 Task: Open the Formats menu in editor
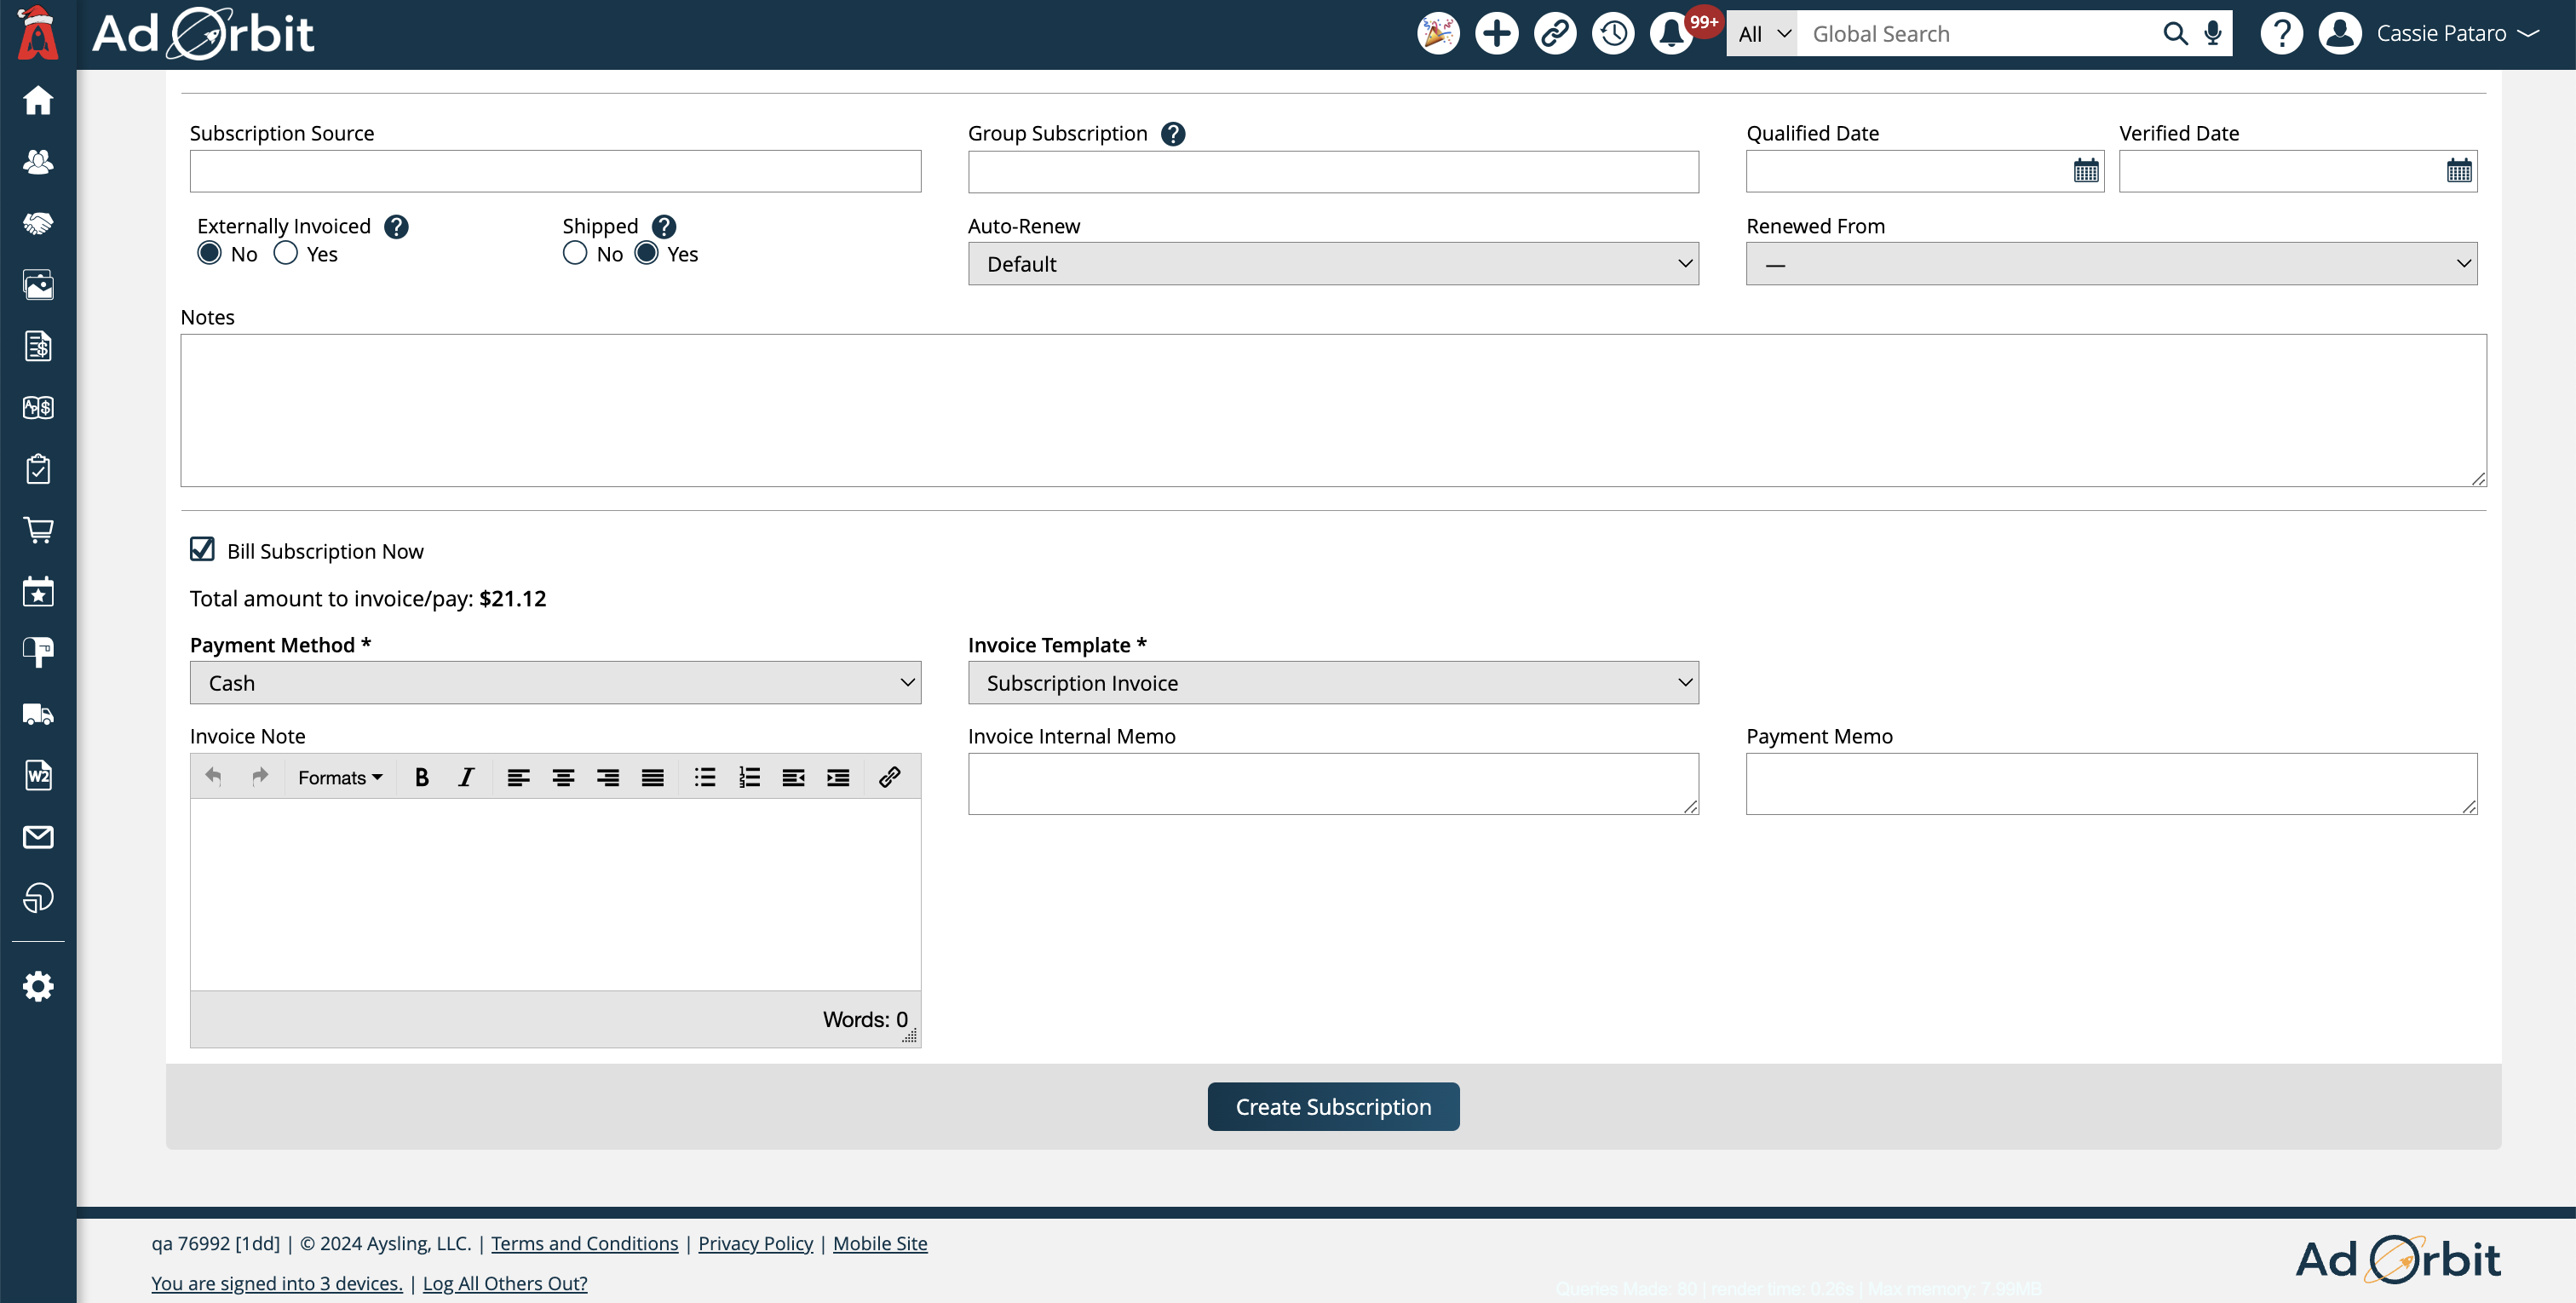coord(339,777)
